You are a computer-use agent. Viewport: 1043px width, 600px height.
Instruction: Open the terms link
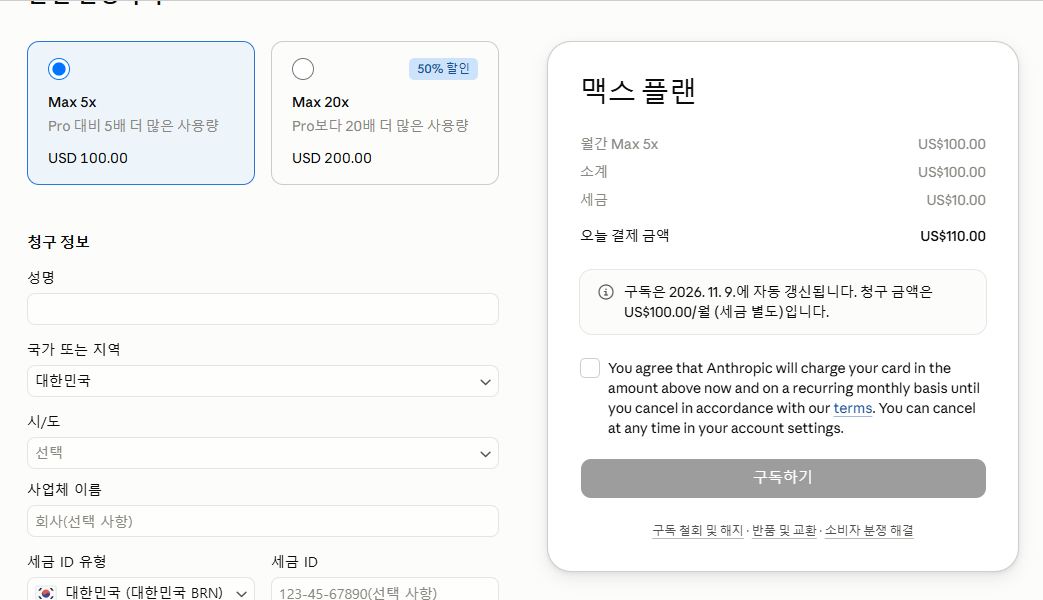click(852, 408)
